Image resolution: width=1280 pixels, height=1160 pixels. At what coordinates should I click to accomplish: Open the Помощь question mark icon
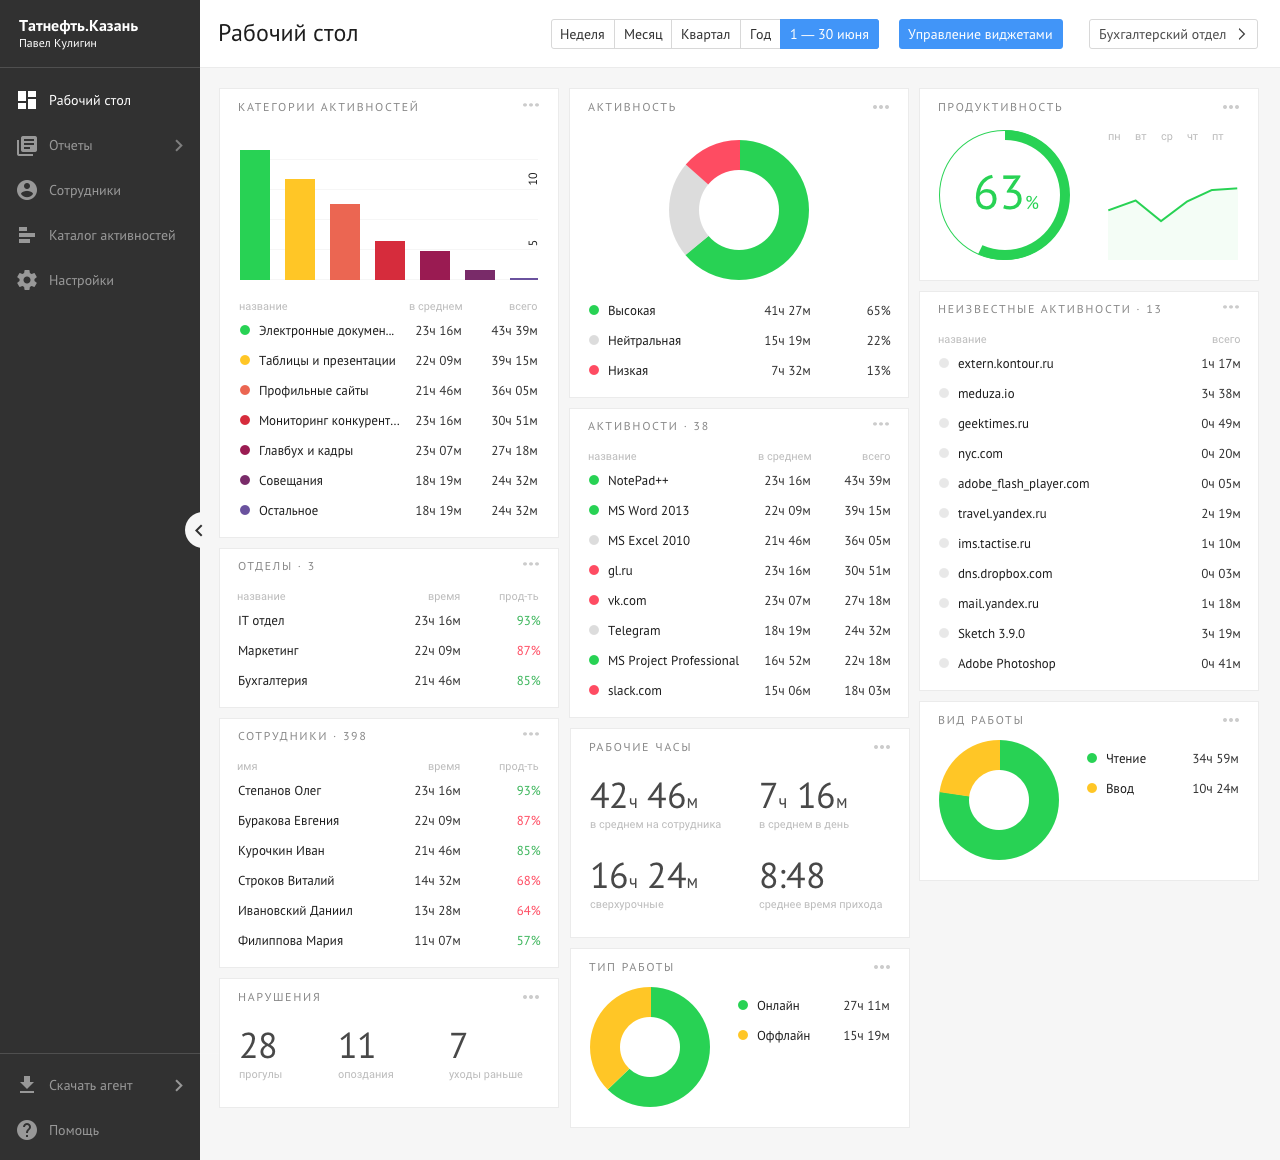[x=27, y=1130]
